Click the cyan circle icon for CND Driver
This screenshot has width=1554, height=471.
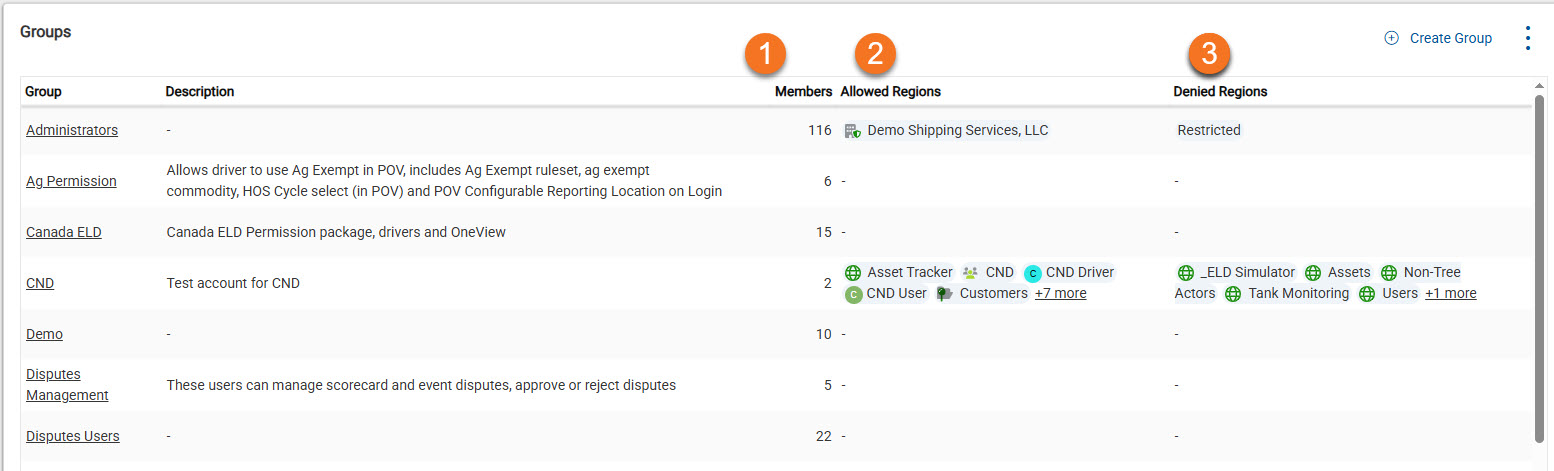click(1033, 273)
